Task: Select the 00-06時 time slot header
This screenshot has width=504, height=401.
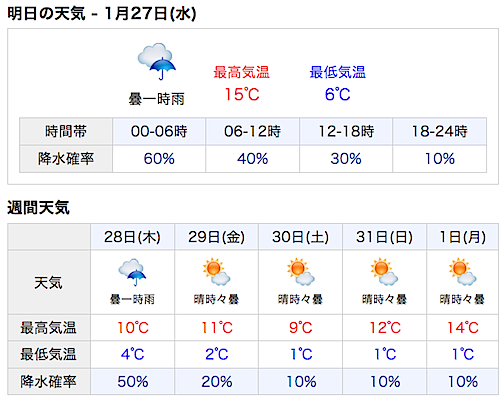Action: coord(159,131)
